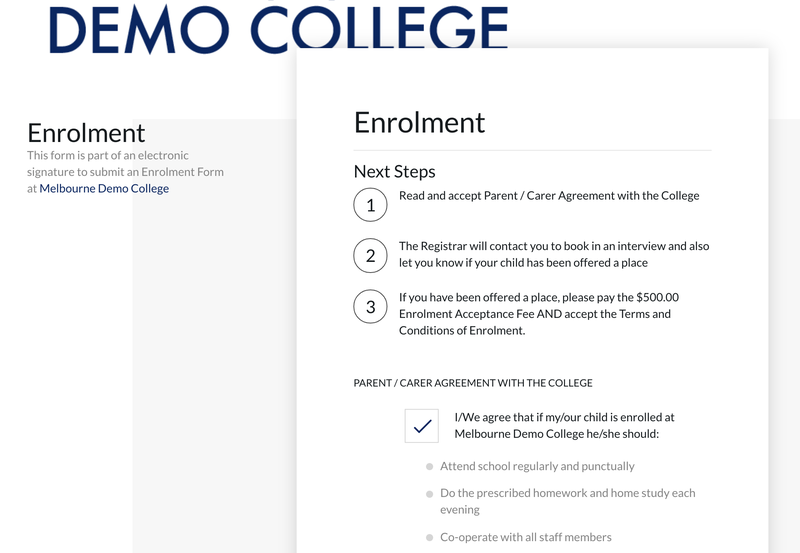Click the Registrar interview booking step text
800x553 pixels.
[x=554, y=254]
